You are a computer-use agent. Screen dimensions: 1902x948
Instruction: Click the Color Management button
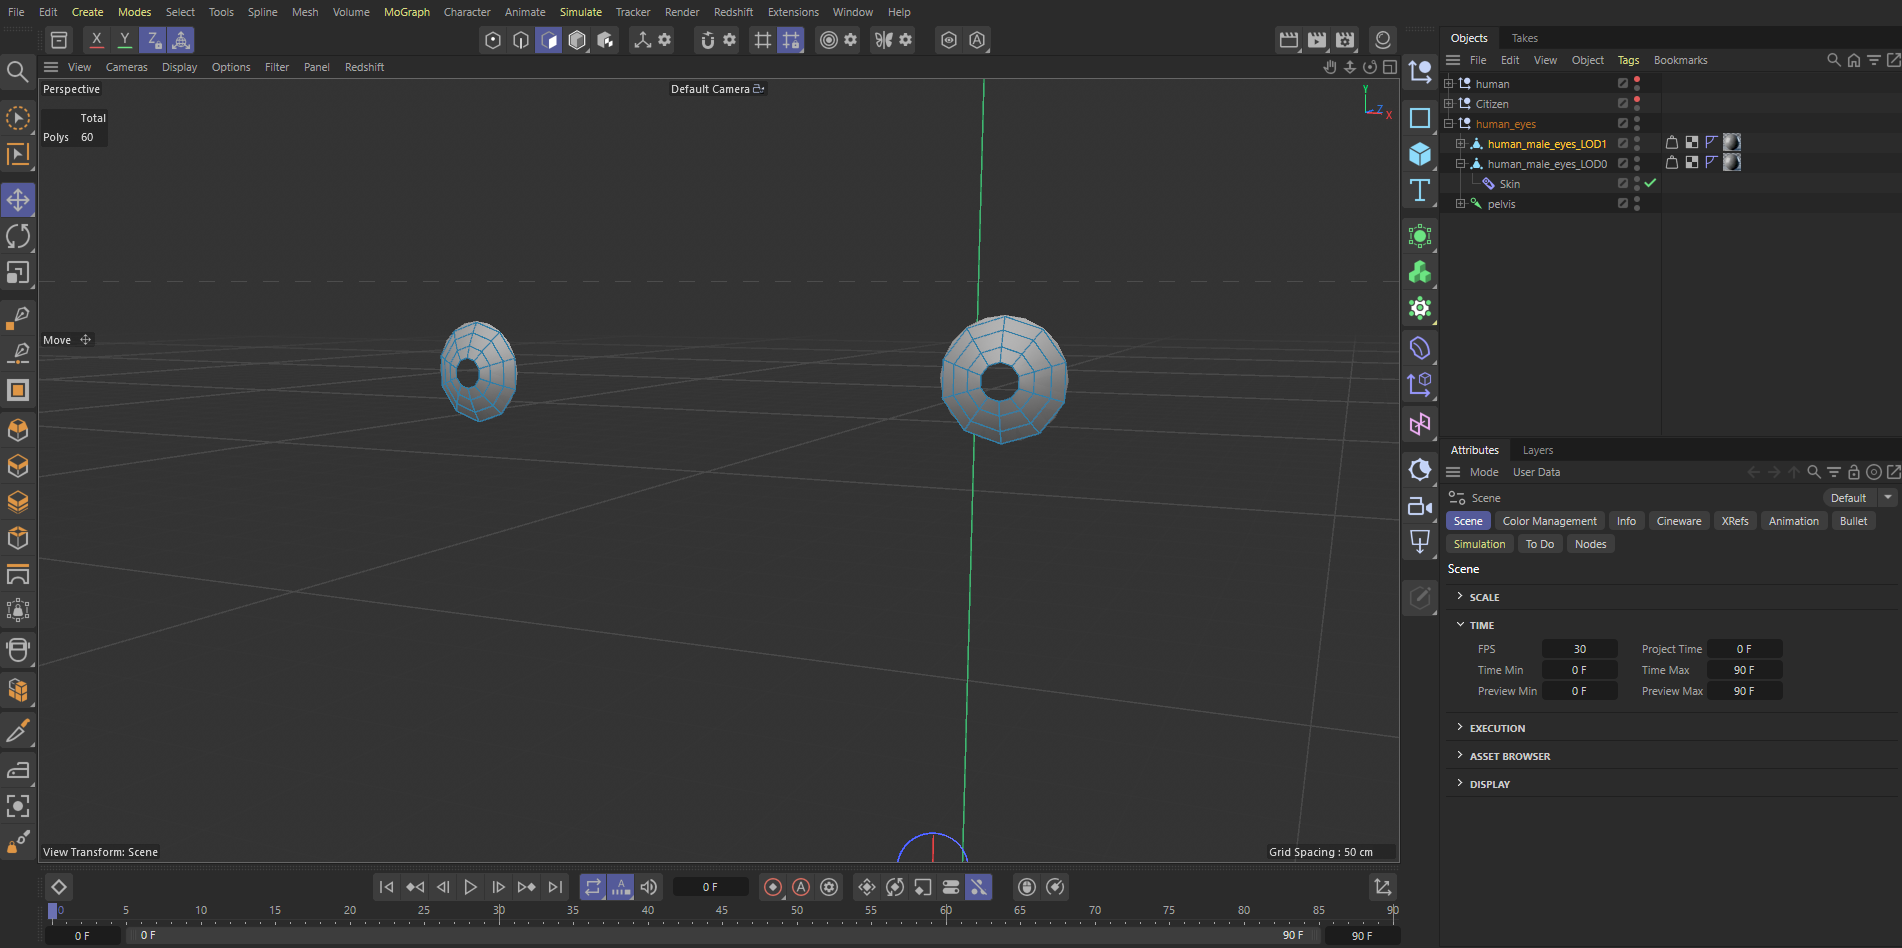click(x=1549, y=521)
